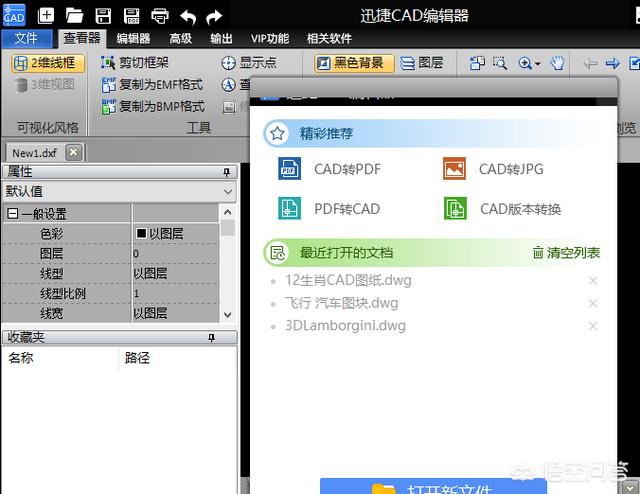Screen dimensions: 640x494
Task: Open 3DLamborgini.dwg recent file
Action: 345,326
